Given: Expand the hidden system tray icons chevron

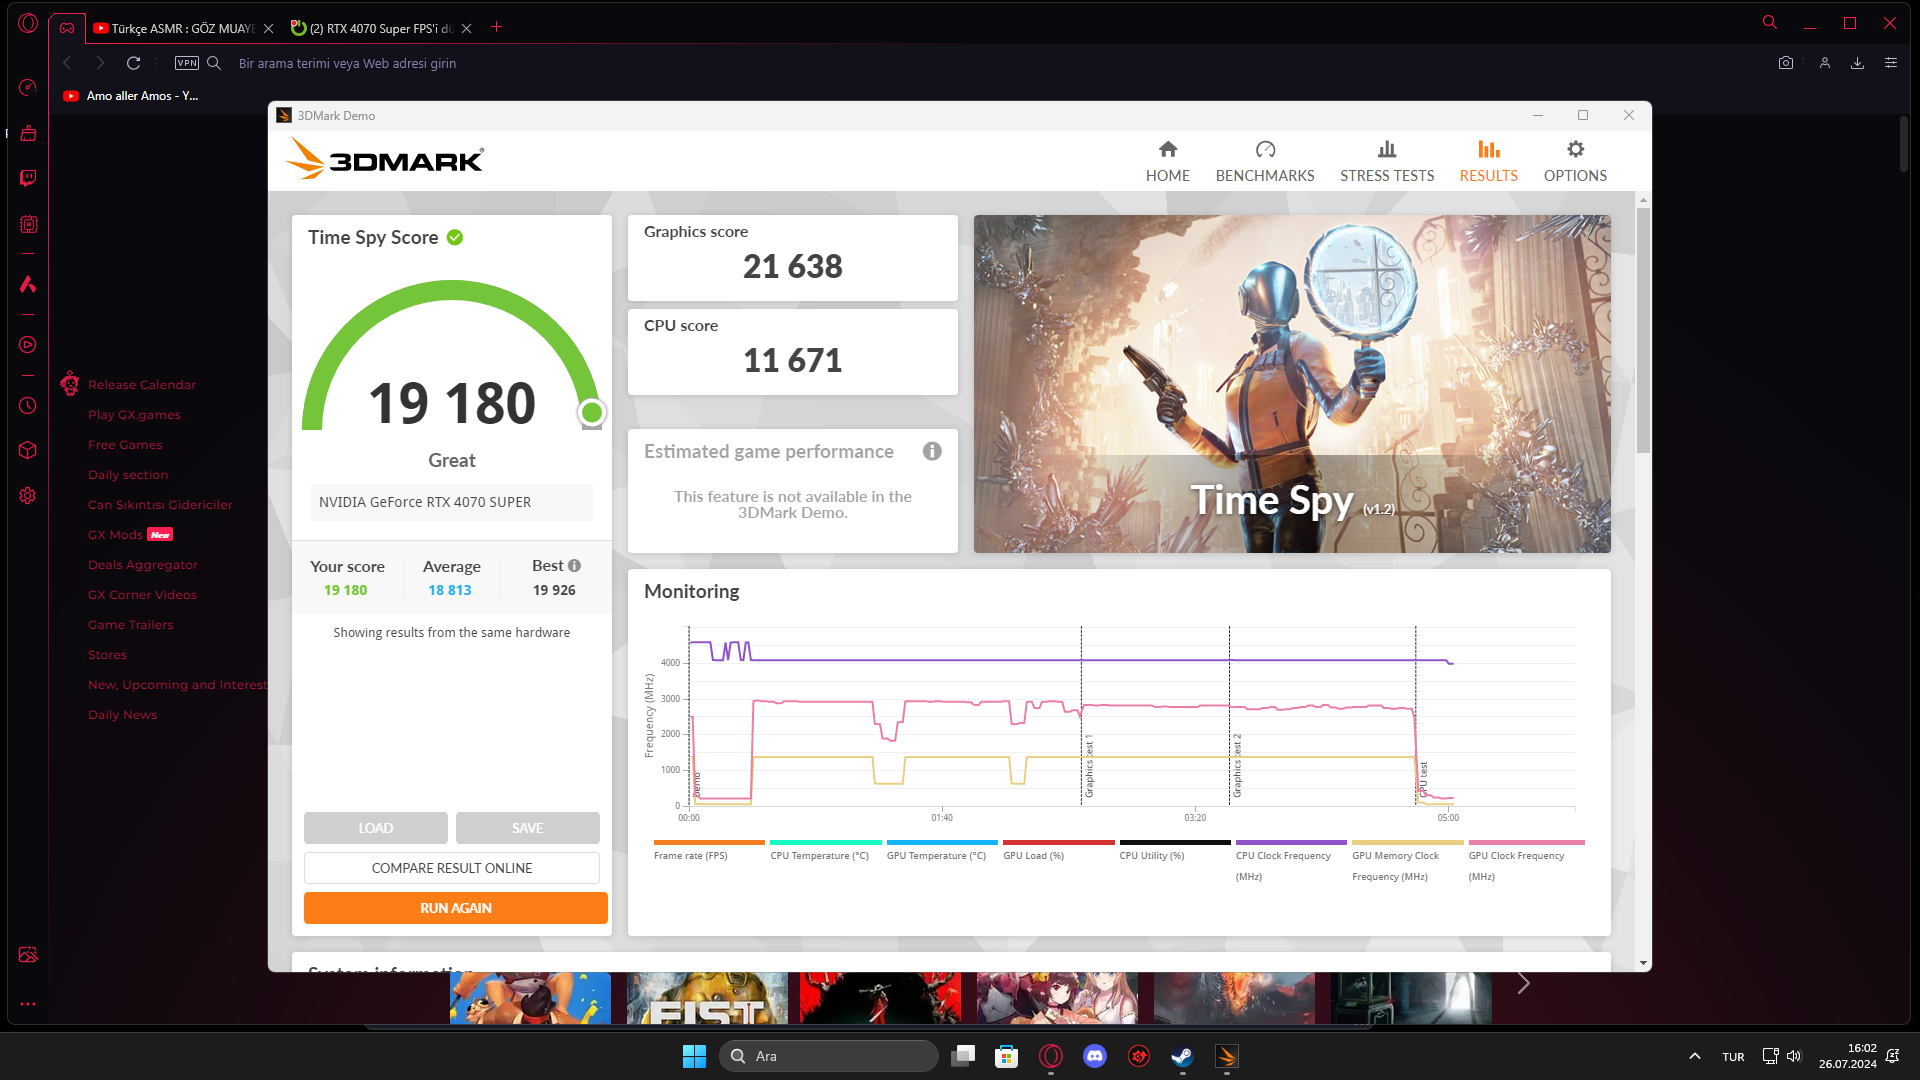Looking at the screenshot, I should [1694, 1056].
